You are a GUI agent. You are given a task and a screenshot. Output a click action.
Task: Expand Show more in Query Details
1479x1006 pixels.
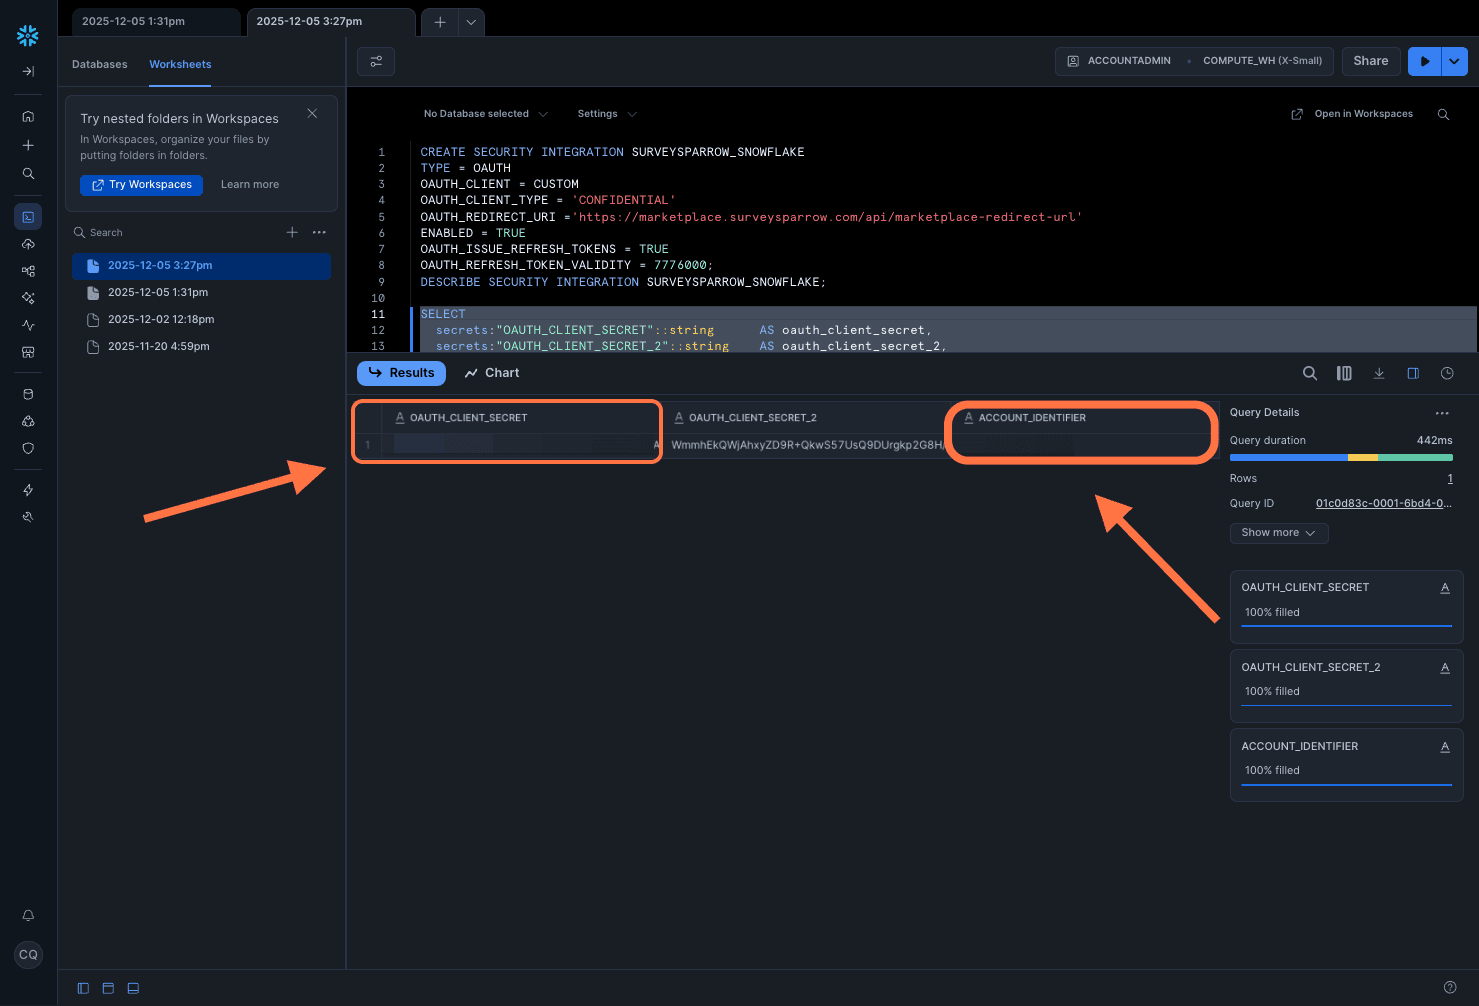pos(1278,533)
